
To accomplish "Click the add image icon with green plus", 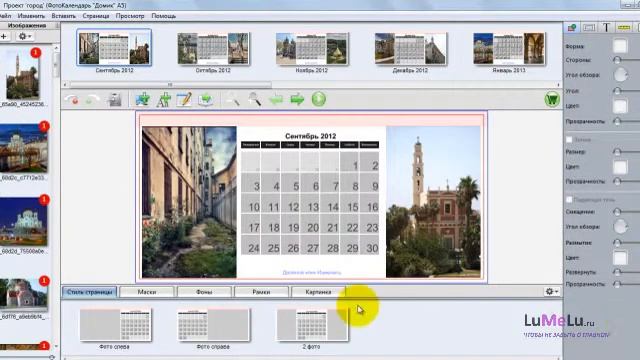I will [x=142, y=100].
